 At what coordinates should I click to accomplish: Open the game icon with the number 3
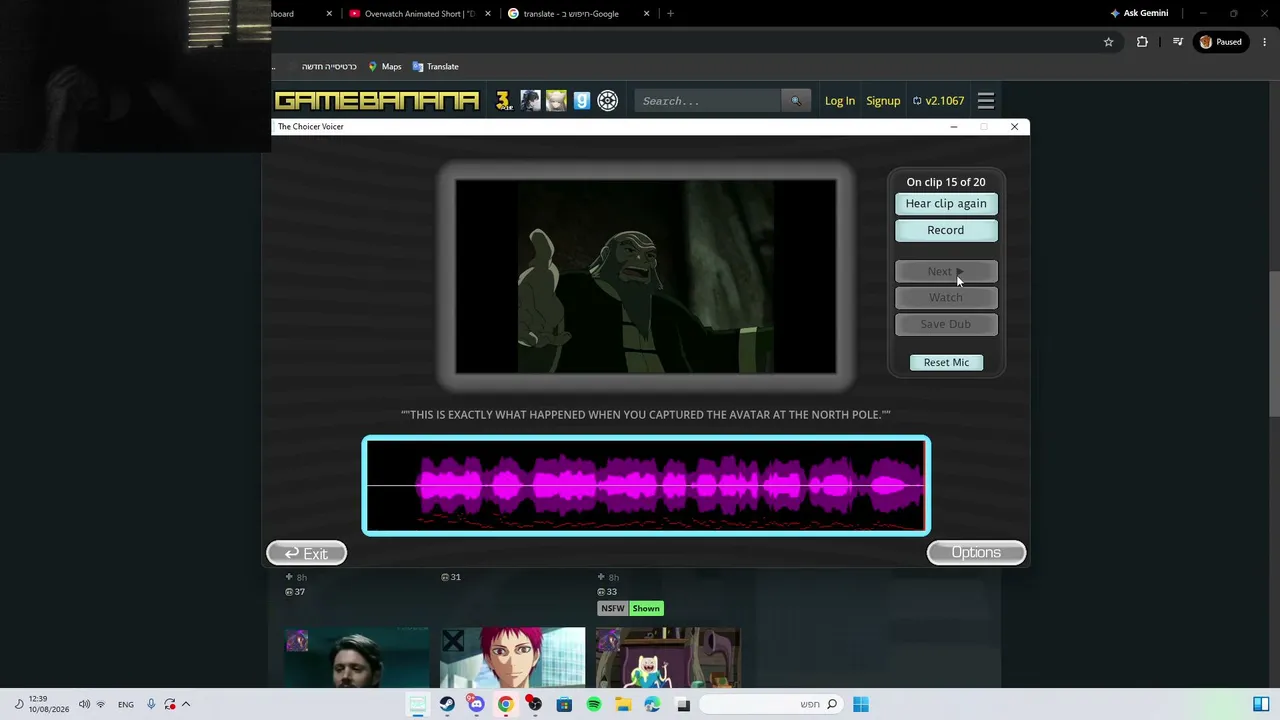(503, 101)
